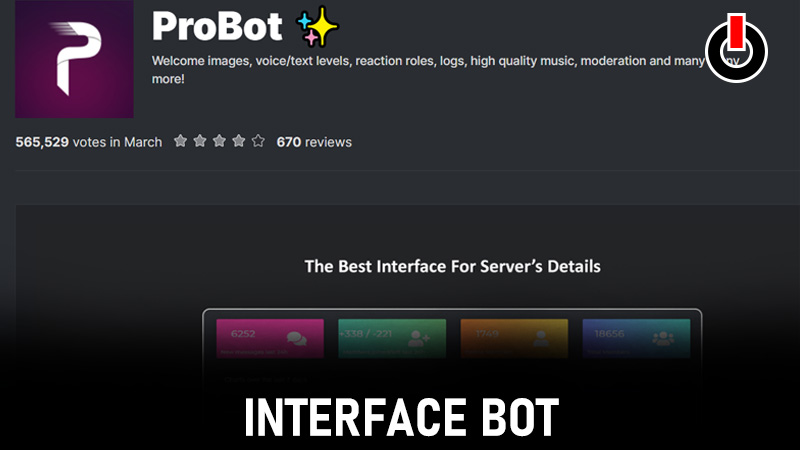Open the ProBot title heading
The image size is (800, 450).
[217, 27]
